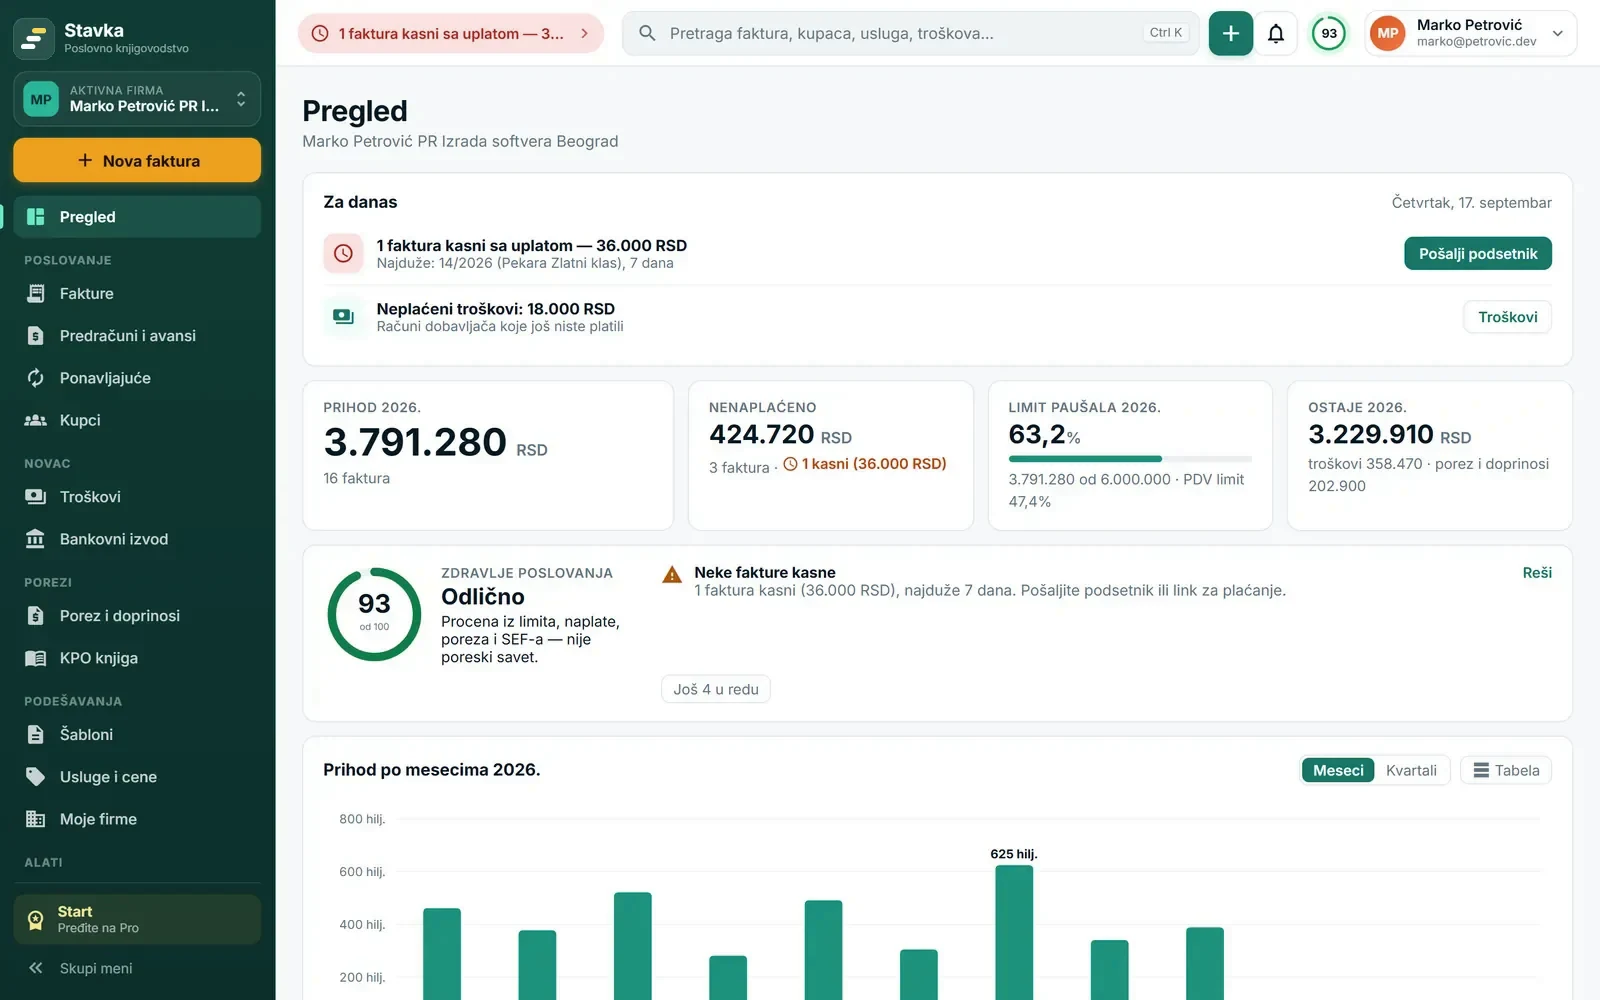Click the search magnifier icon
Viewport: 1600px width, 1000px height.
point(647,33)
